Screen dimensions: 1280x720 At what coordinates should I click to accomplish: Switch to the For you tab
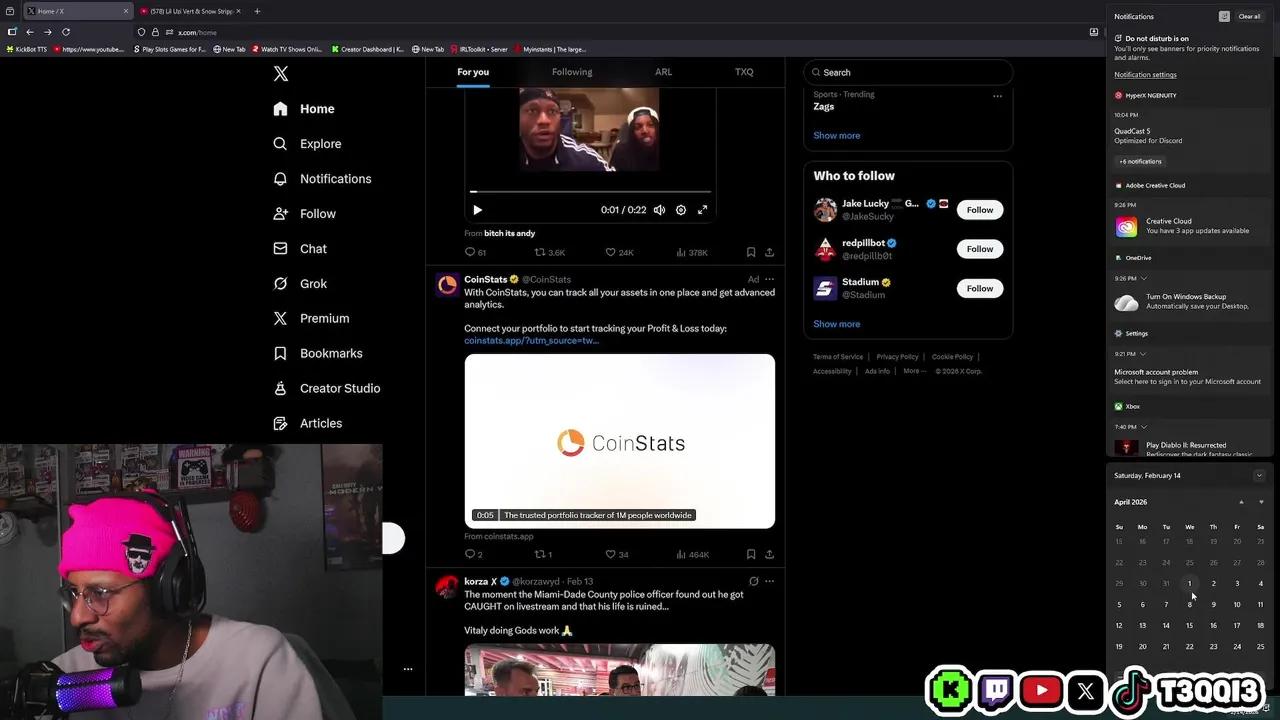(x=473, y=72)
